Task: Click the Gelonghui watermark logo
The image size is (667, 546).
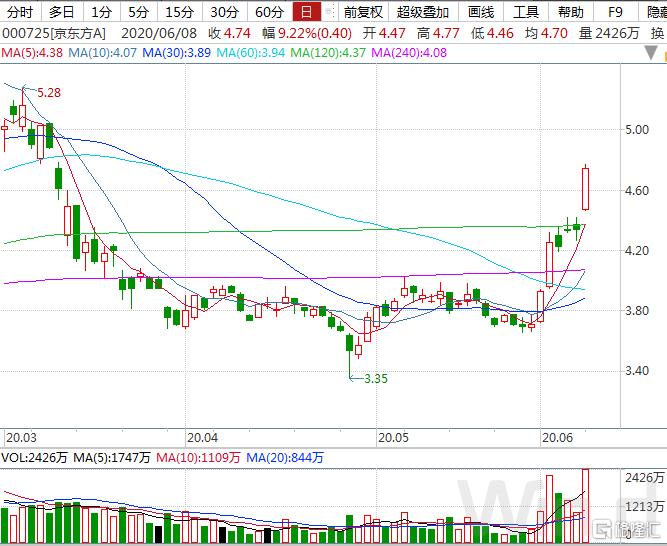Action: pos(629,530)
